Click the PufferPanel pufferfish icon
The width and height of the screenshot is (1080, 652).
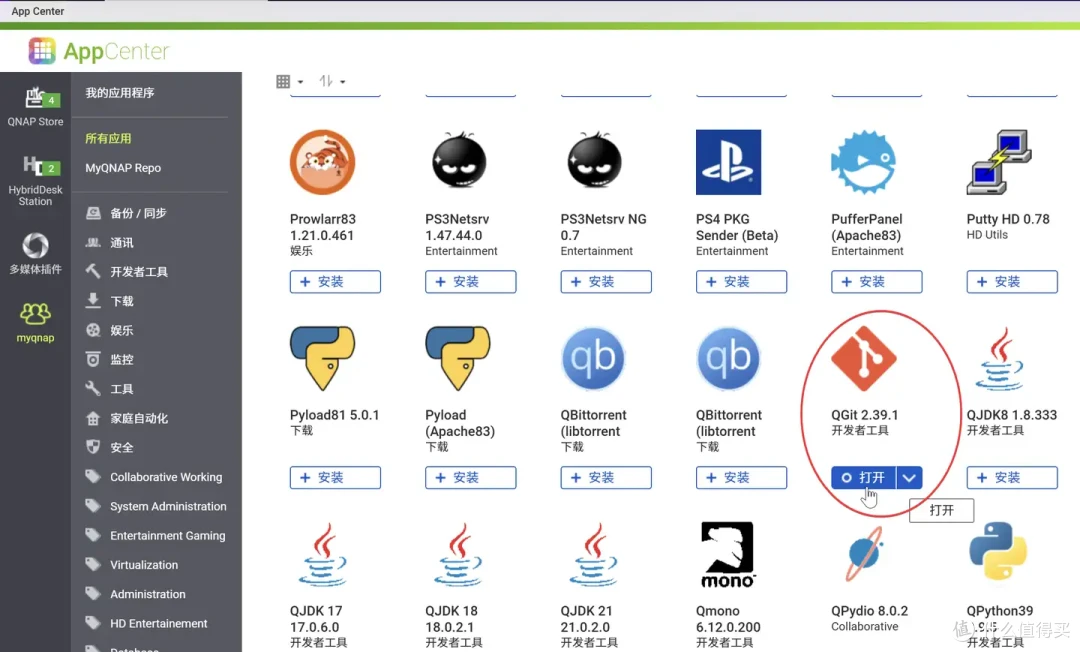864,162
